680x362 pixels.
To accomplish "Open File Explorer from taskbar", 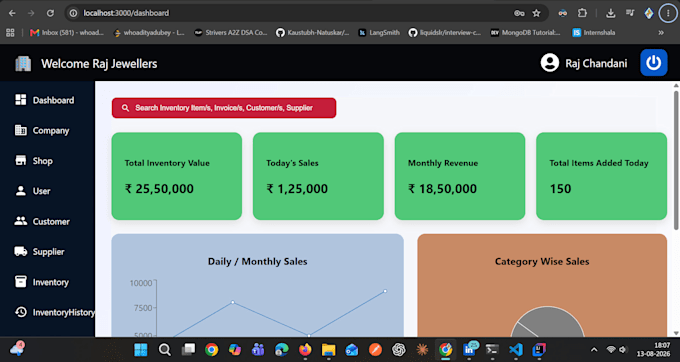I will pos(329,349).
